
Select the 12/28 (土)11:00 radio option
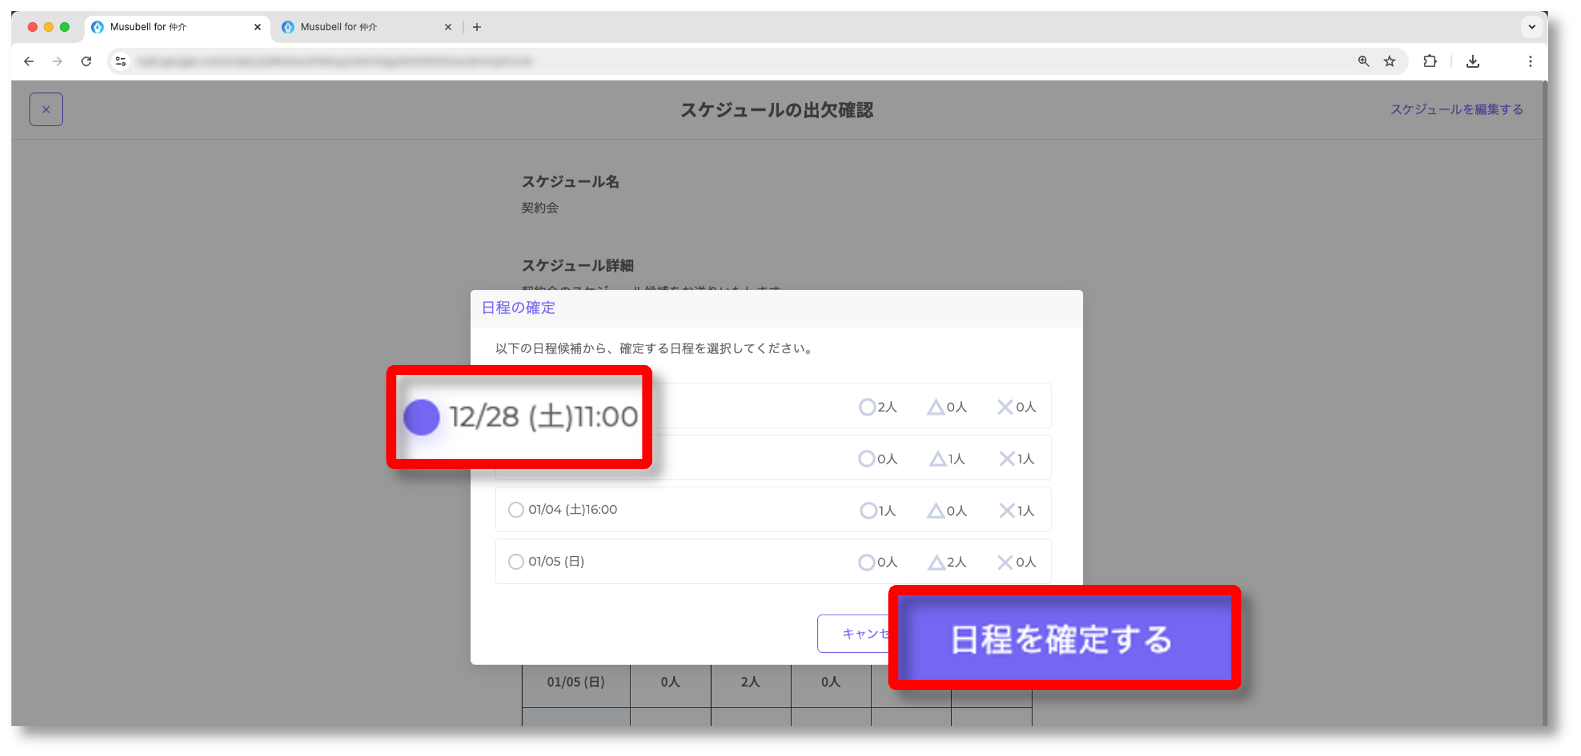tap(422, 417)
